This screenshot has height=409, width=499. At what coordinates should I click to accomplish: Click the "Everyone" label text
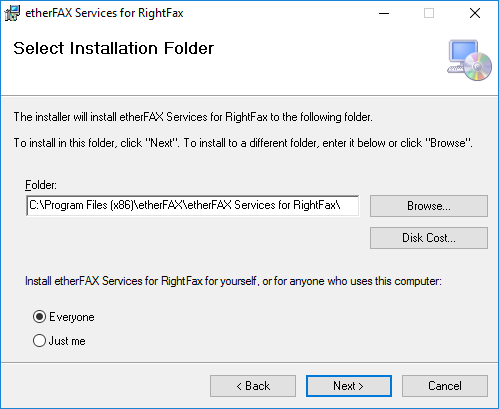[x=72, y=317]
